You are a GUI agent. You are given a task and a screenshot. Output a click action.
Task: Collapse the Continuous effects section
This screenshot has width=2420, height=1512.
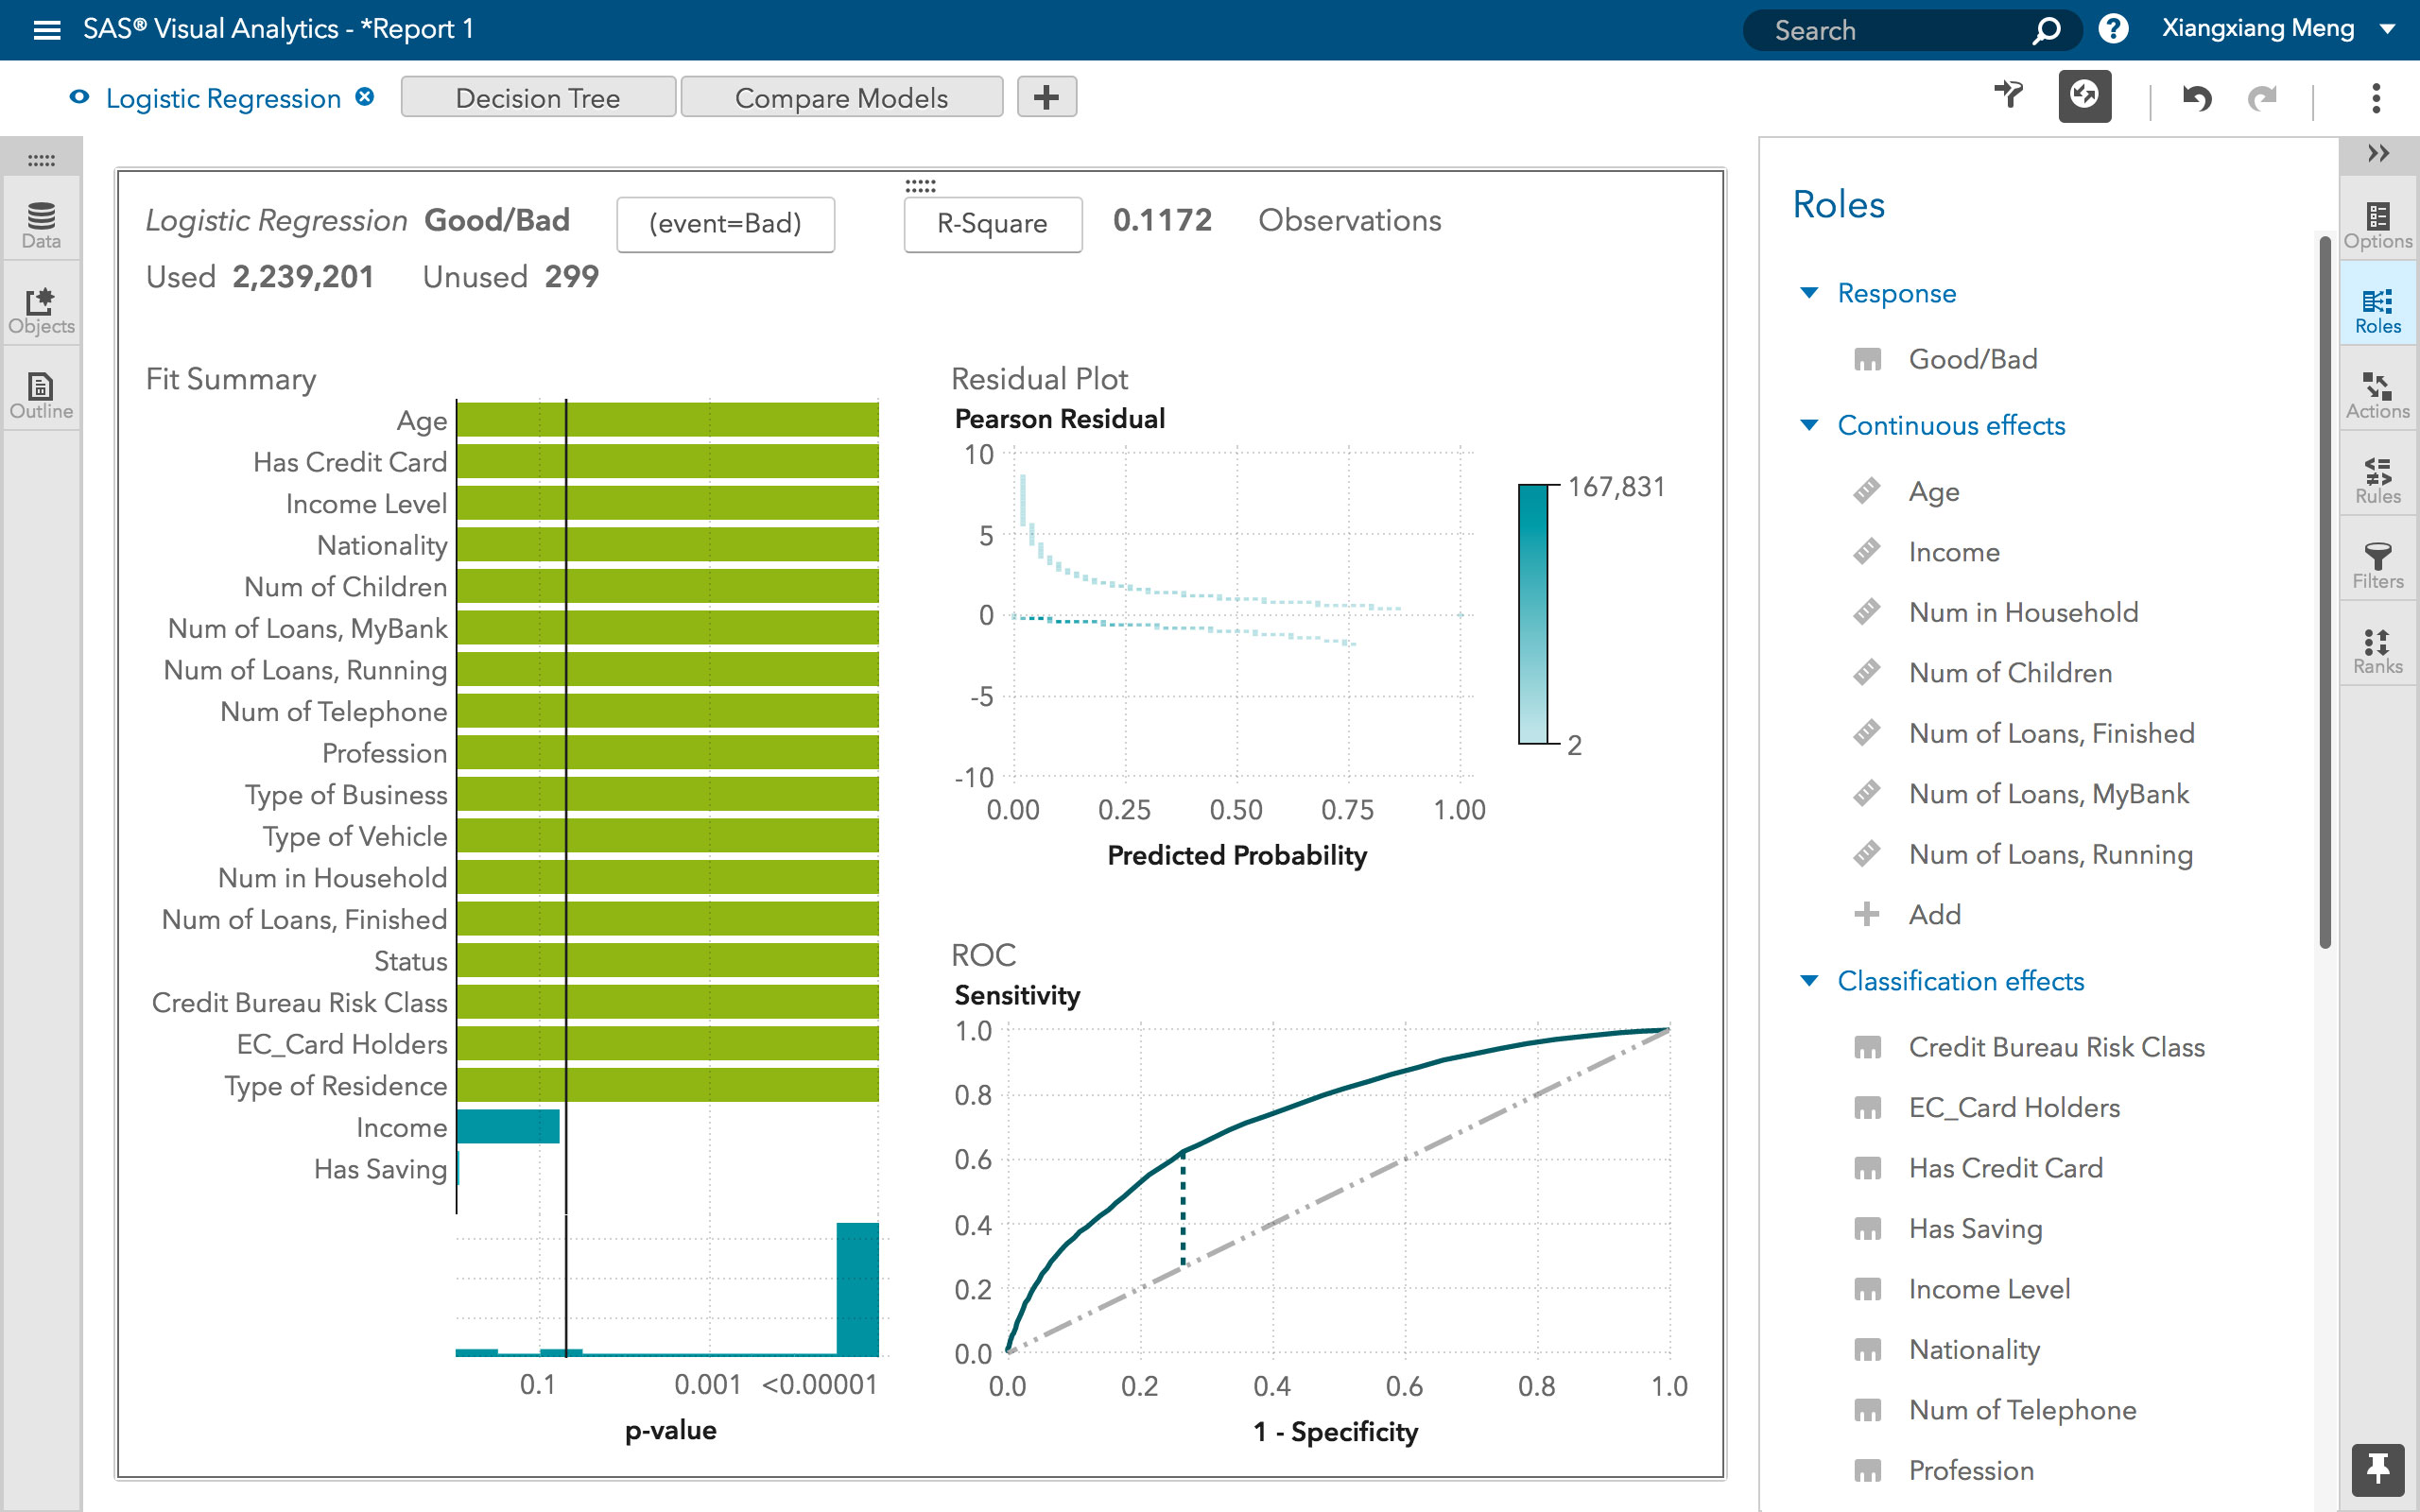(1808, 425)
